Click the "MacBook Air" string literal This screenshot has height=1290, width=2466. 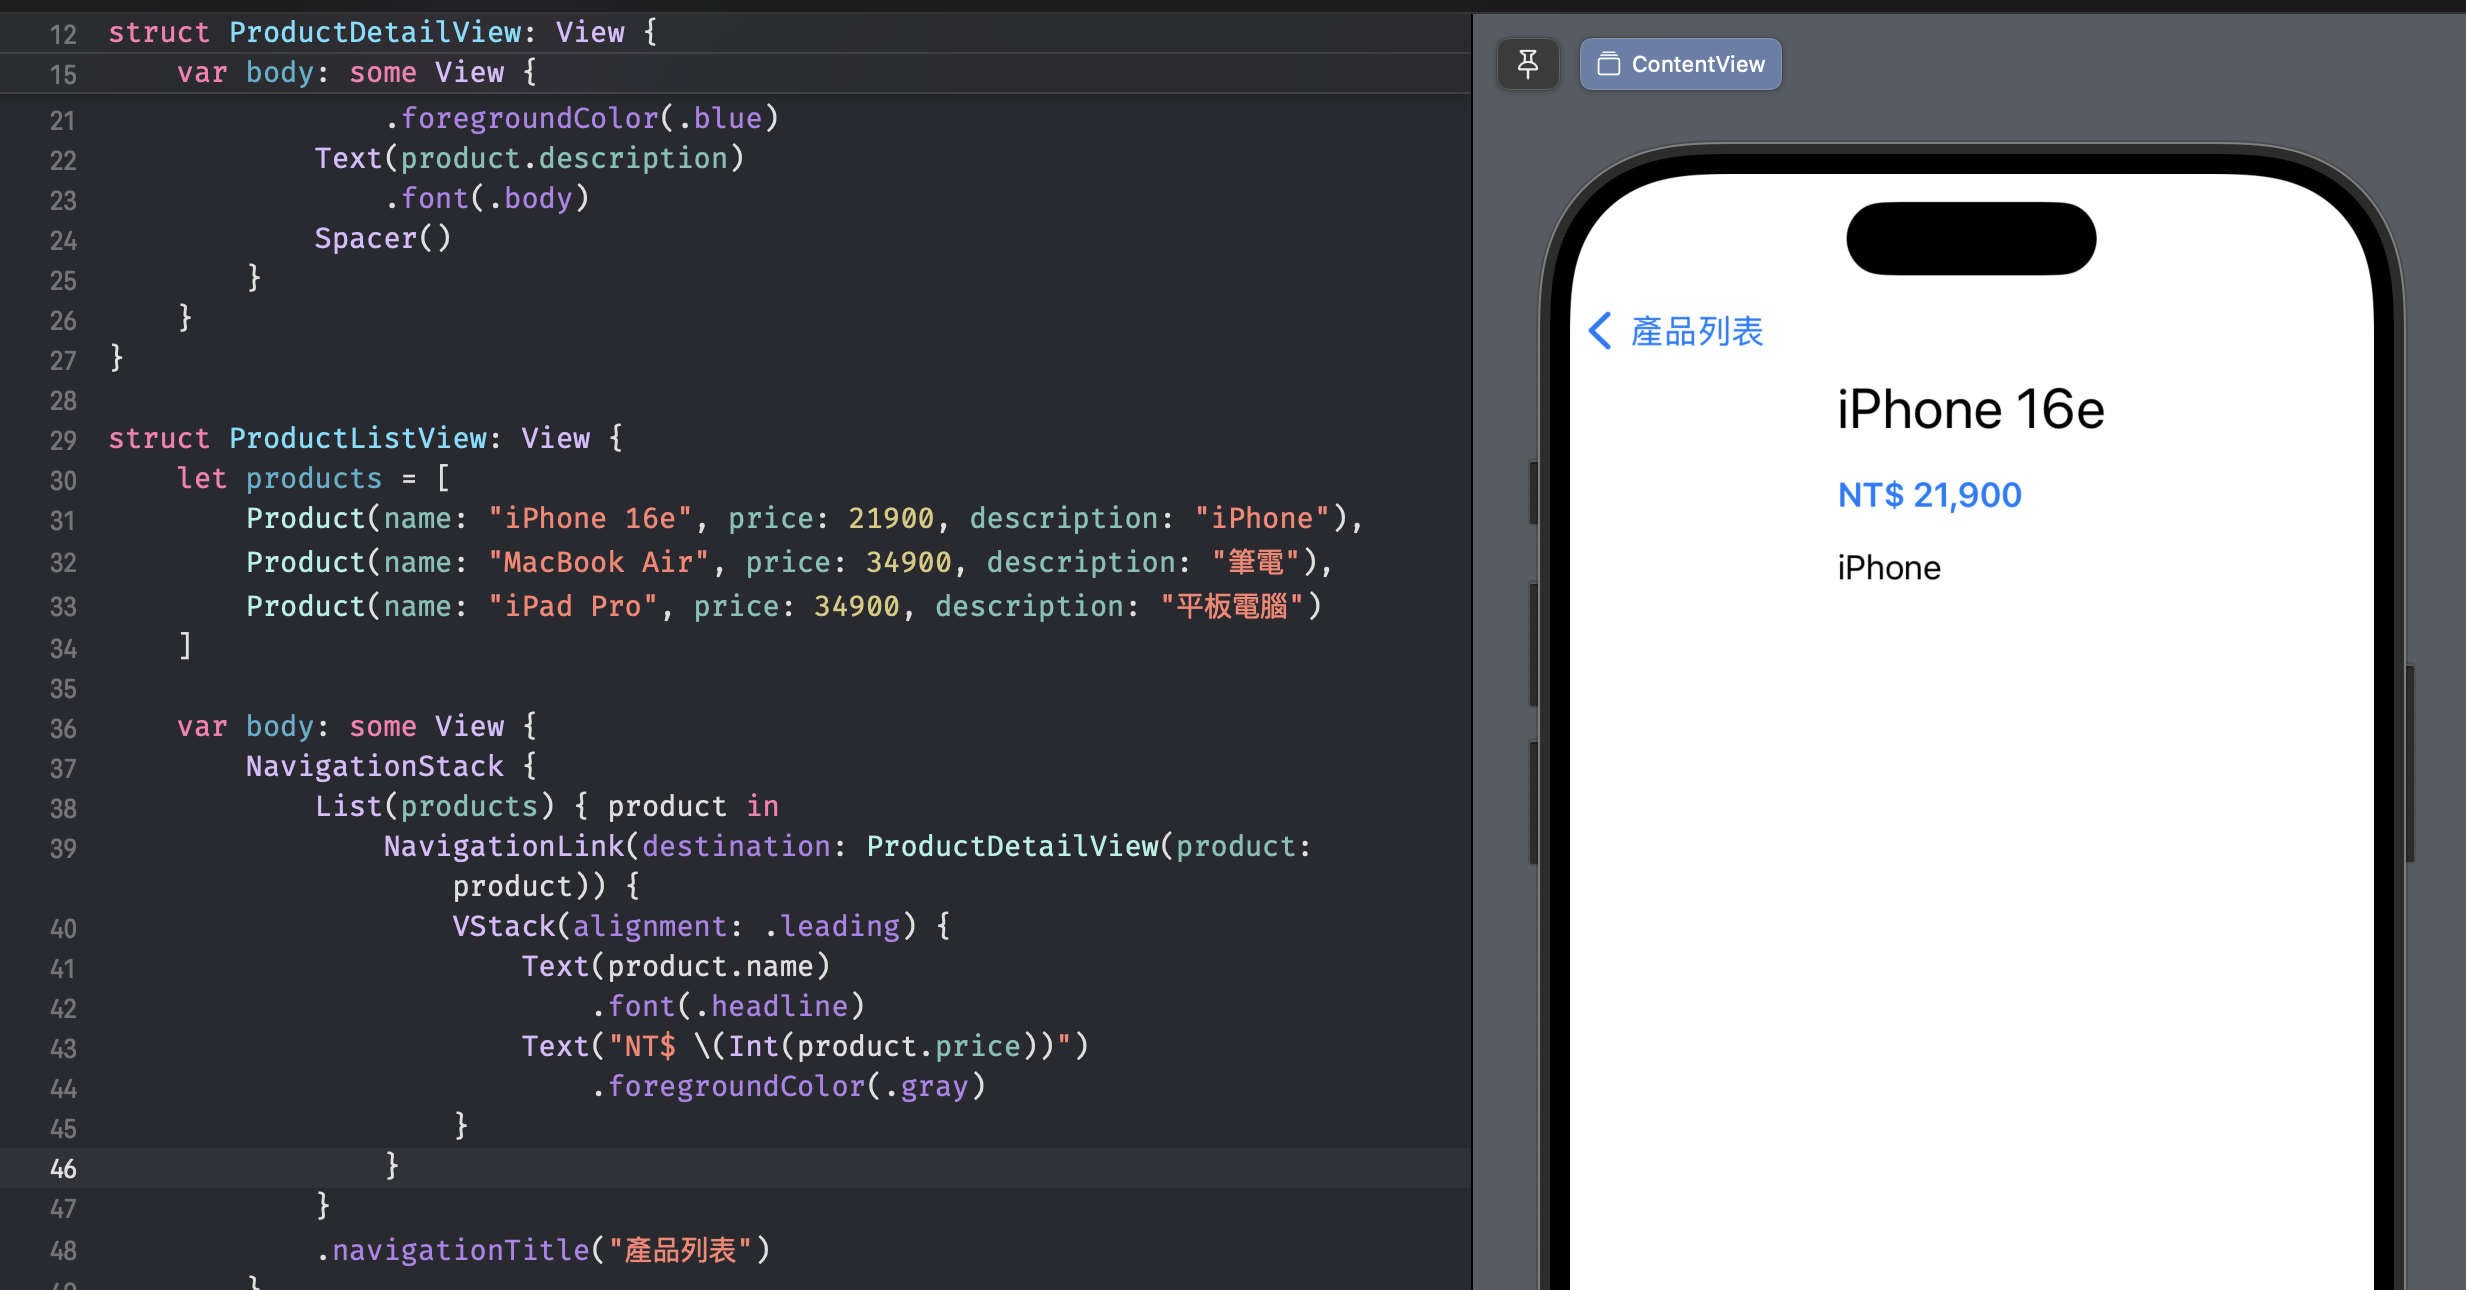coord(598,562)
